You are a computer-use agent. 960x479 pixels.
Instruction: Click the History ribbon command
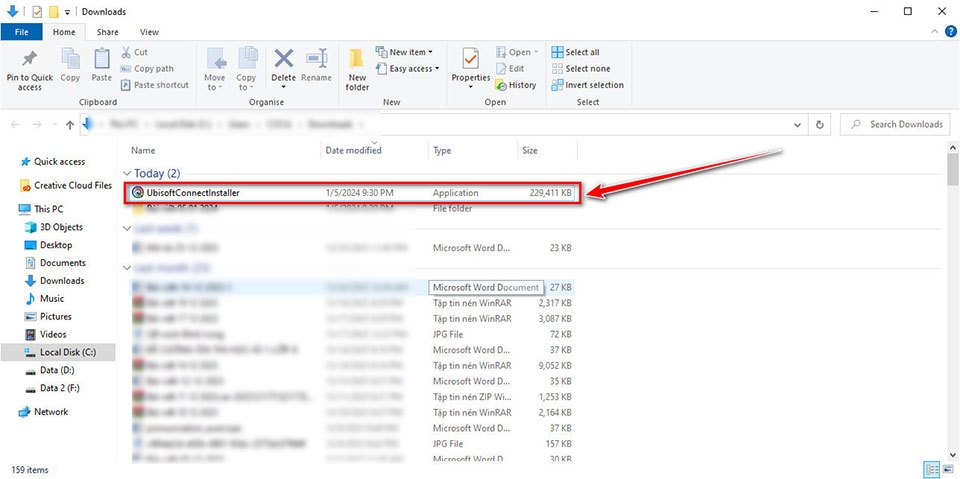pyautogui.click(x=516, y=85)
